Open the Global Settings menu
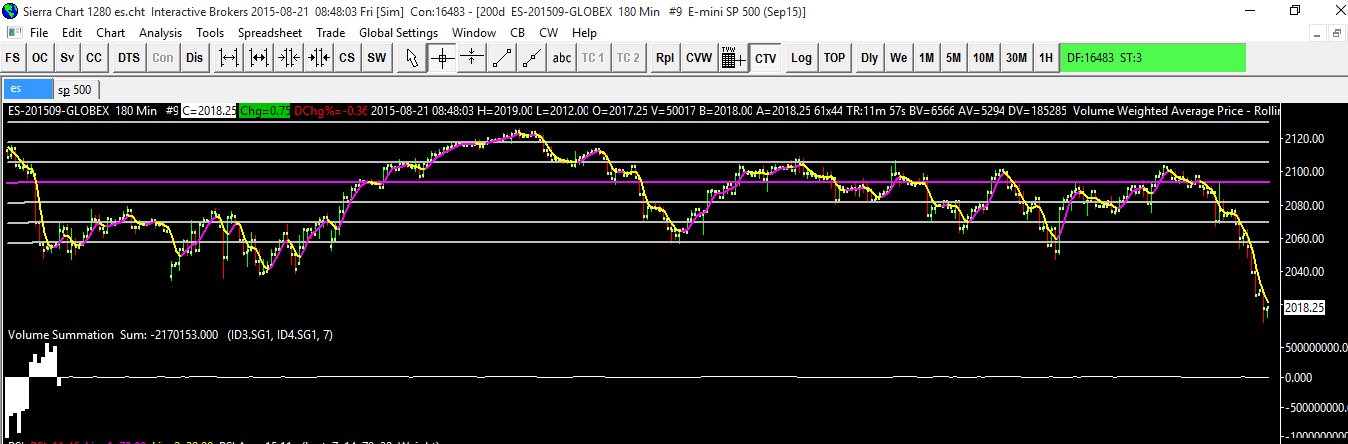The height and width of the screenshot is (444, 1348). coord(398,33)
